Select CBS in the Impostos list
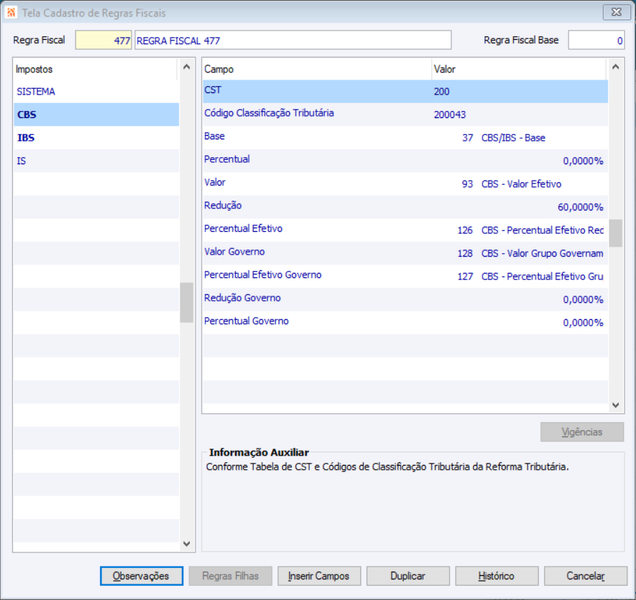The image size is (636, 600). (96, 114)
